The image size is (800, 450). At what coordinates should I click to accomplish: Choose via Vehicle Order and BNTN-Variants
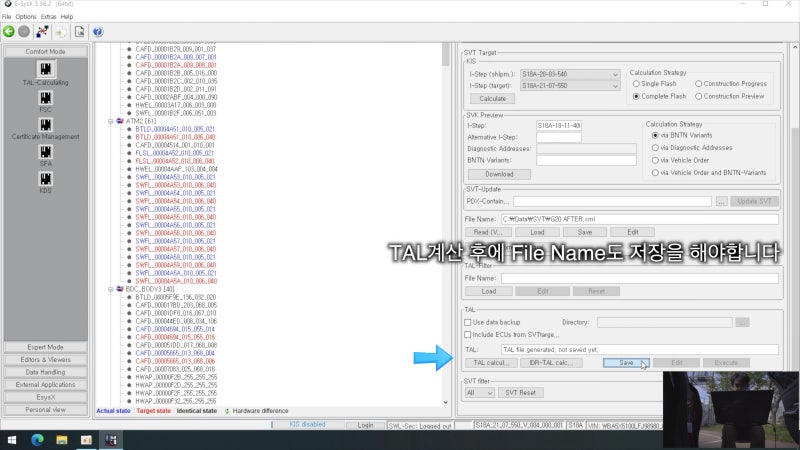coord(655,173)
